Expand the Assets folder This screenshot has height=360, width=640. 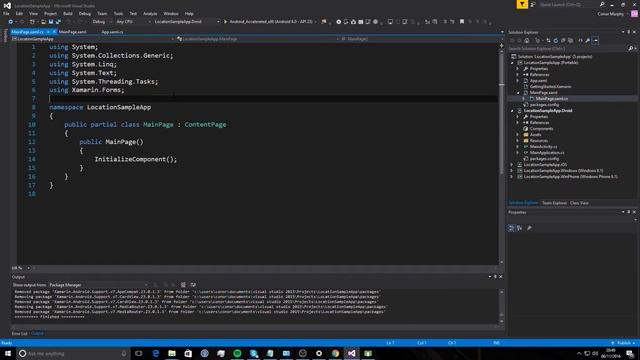tap(518, 135)
